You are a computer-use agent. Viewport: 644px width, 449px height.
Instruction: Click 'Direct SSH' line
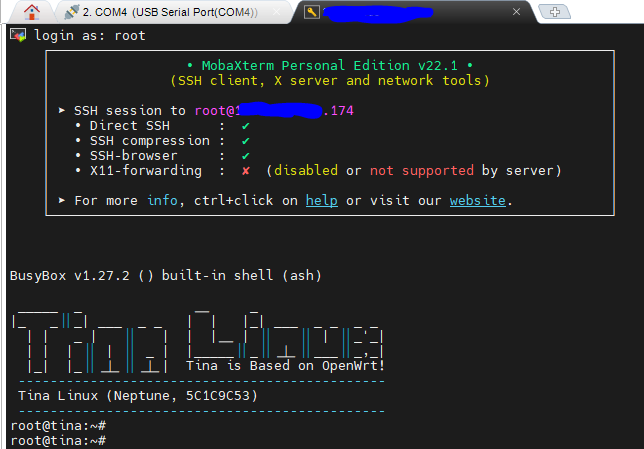tap(162, 126)
